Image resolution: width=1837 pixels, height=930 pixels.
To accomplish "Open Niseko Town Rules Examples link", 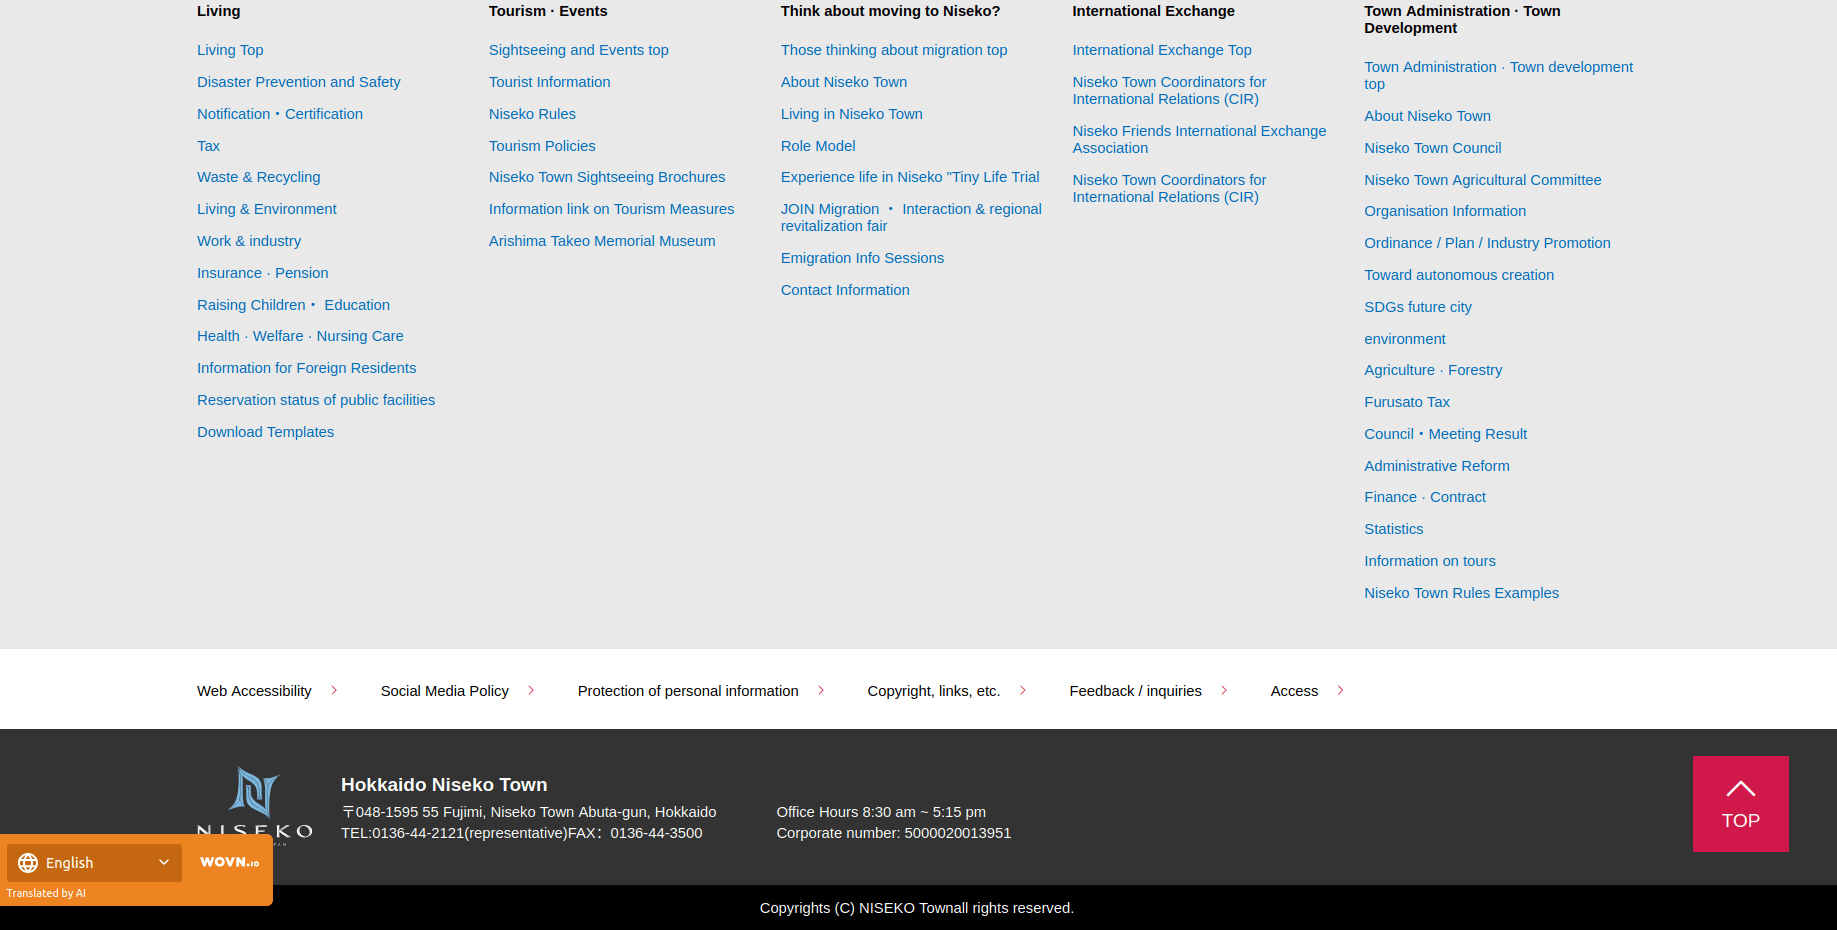I will click(1460, 593).
